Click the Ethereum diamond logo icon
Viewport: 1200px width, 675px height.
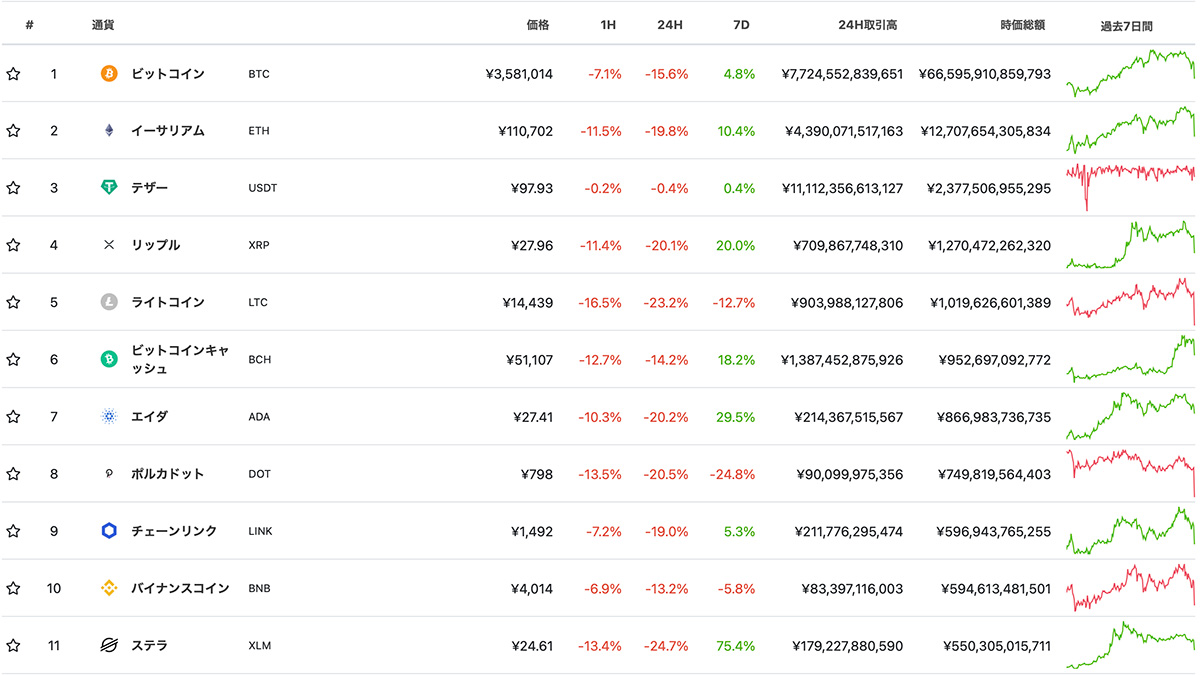pyautogui.click(x=109, y=131)
